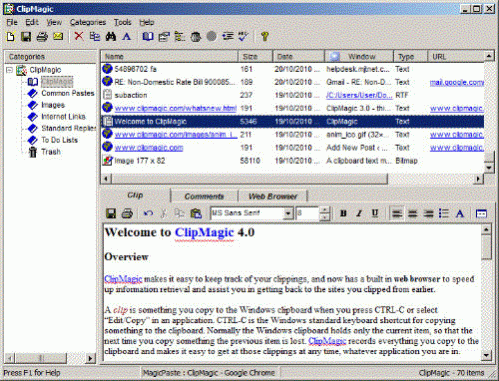This screenshot has width=499, height=381.
Task: Open the Categories menu
Action: click(x=88, y=22)
